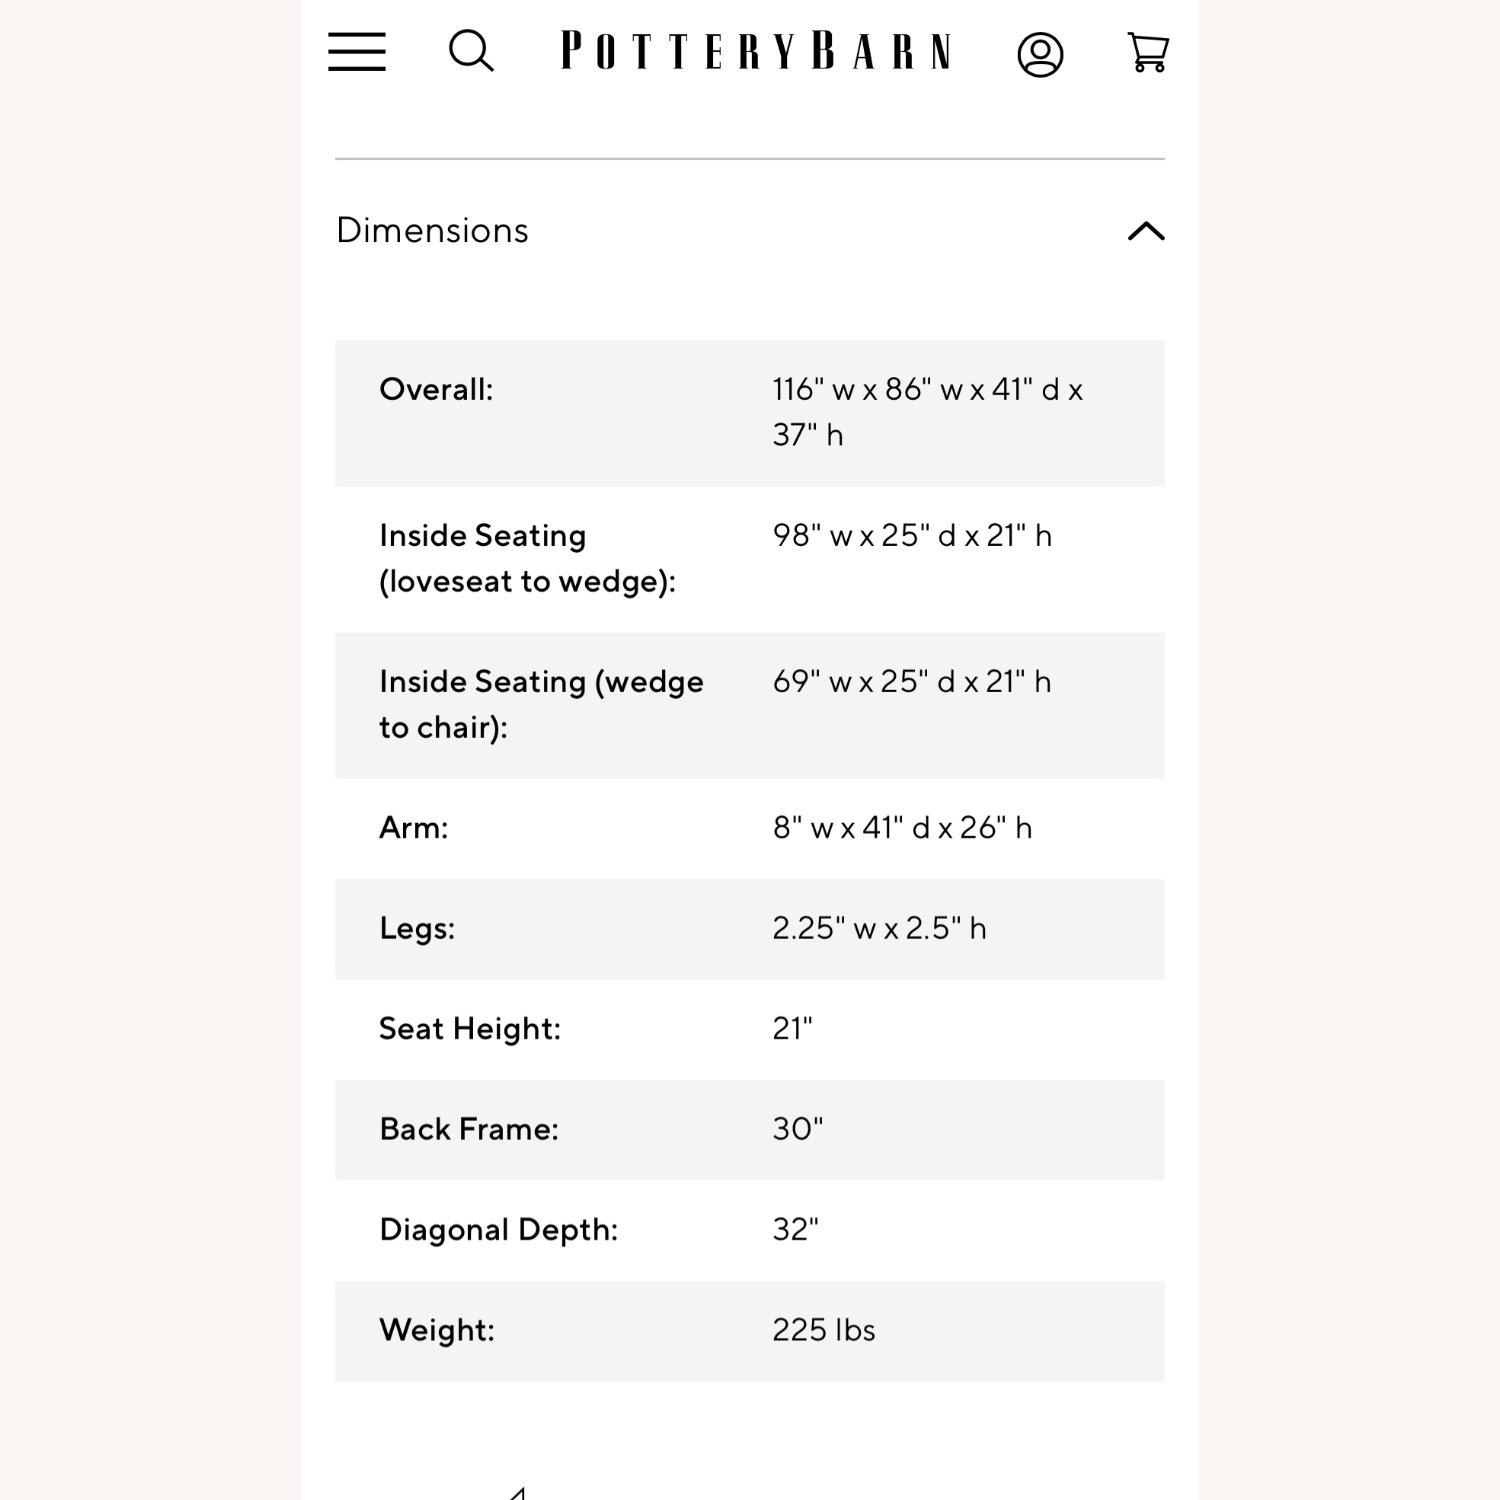Select the Arm dimension label
1500x1500 pixels.
pos(413,828)
